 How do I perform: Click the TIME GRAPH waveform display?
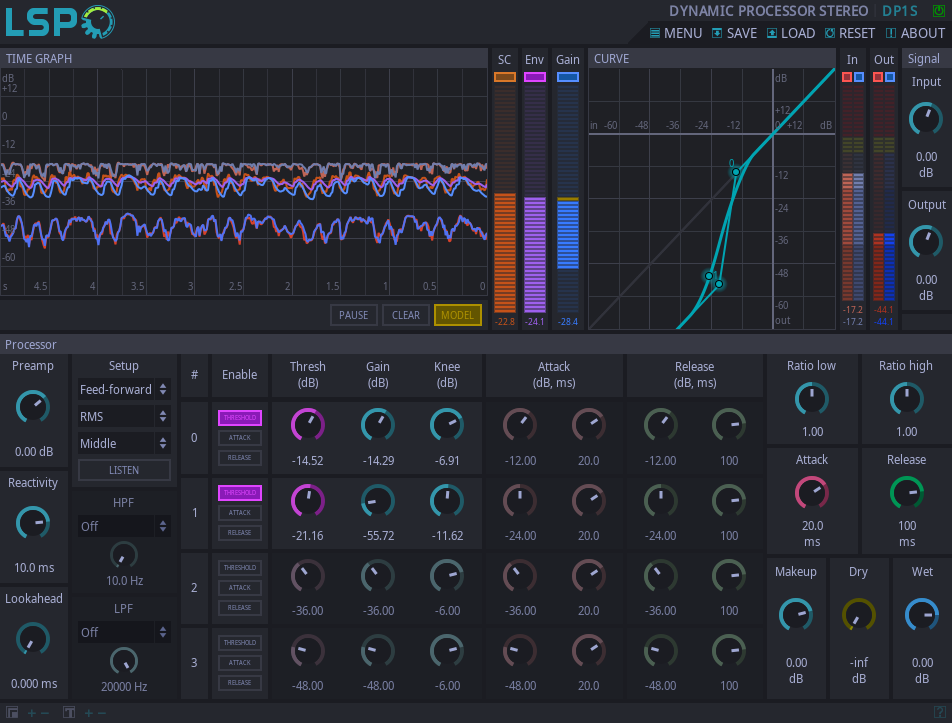pyautogui.click(x=243, y=181)
